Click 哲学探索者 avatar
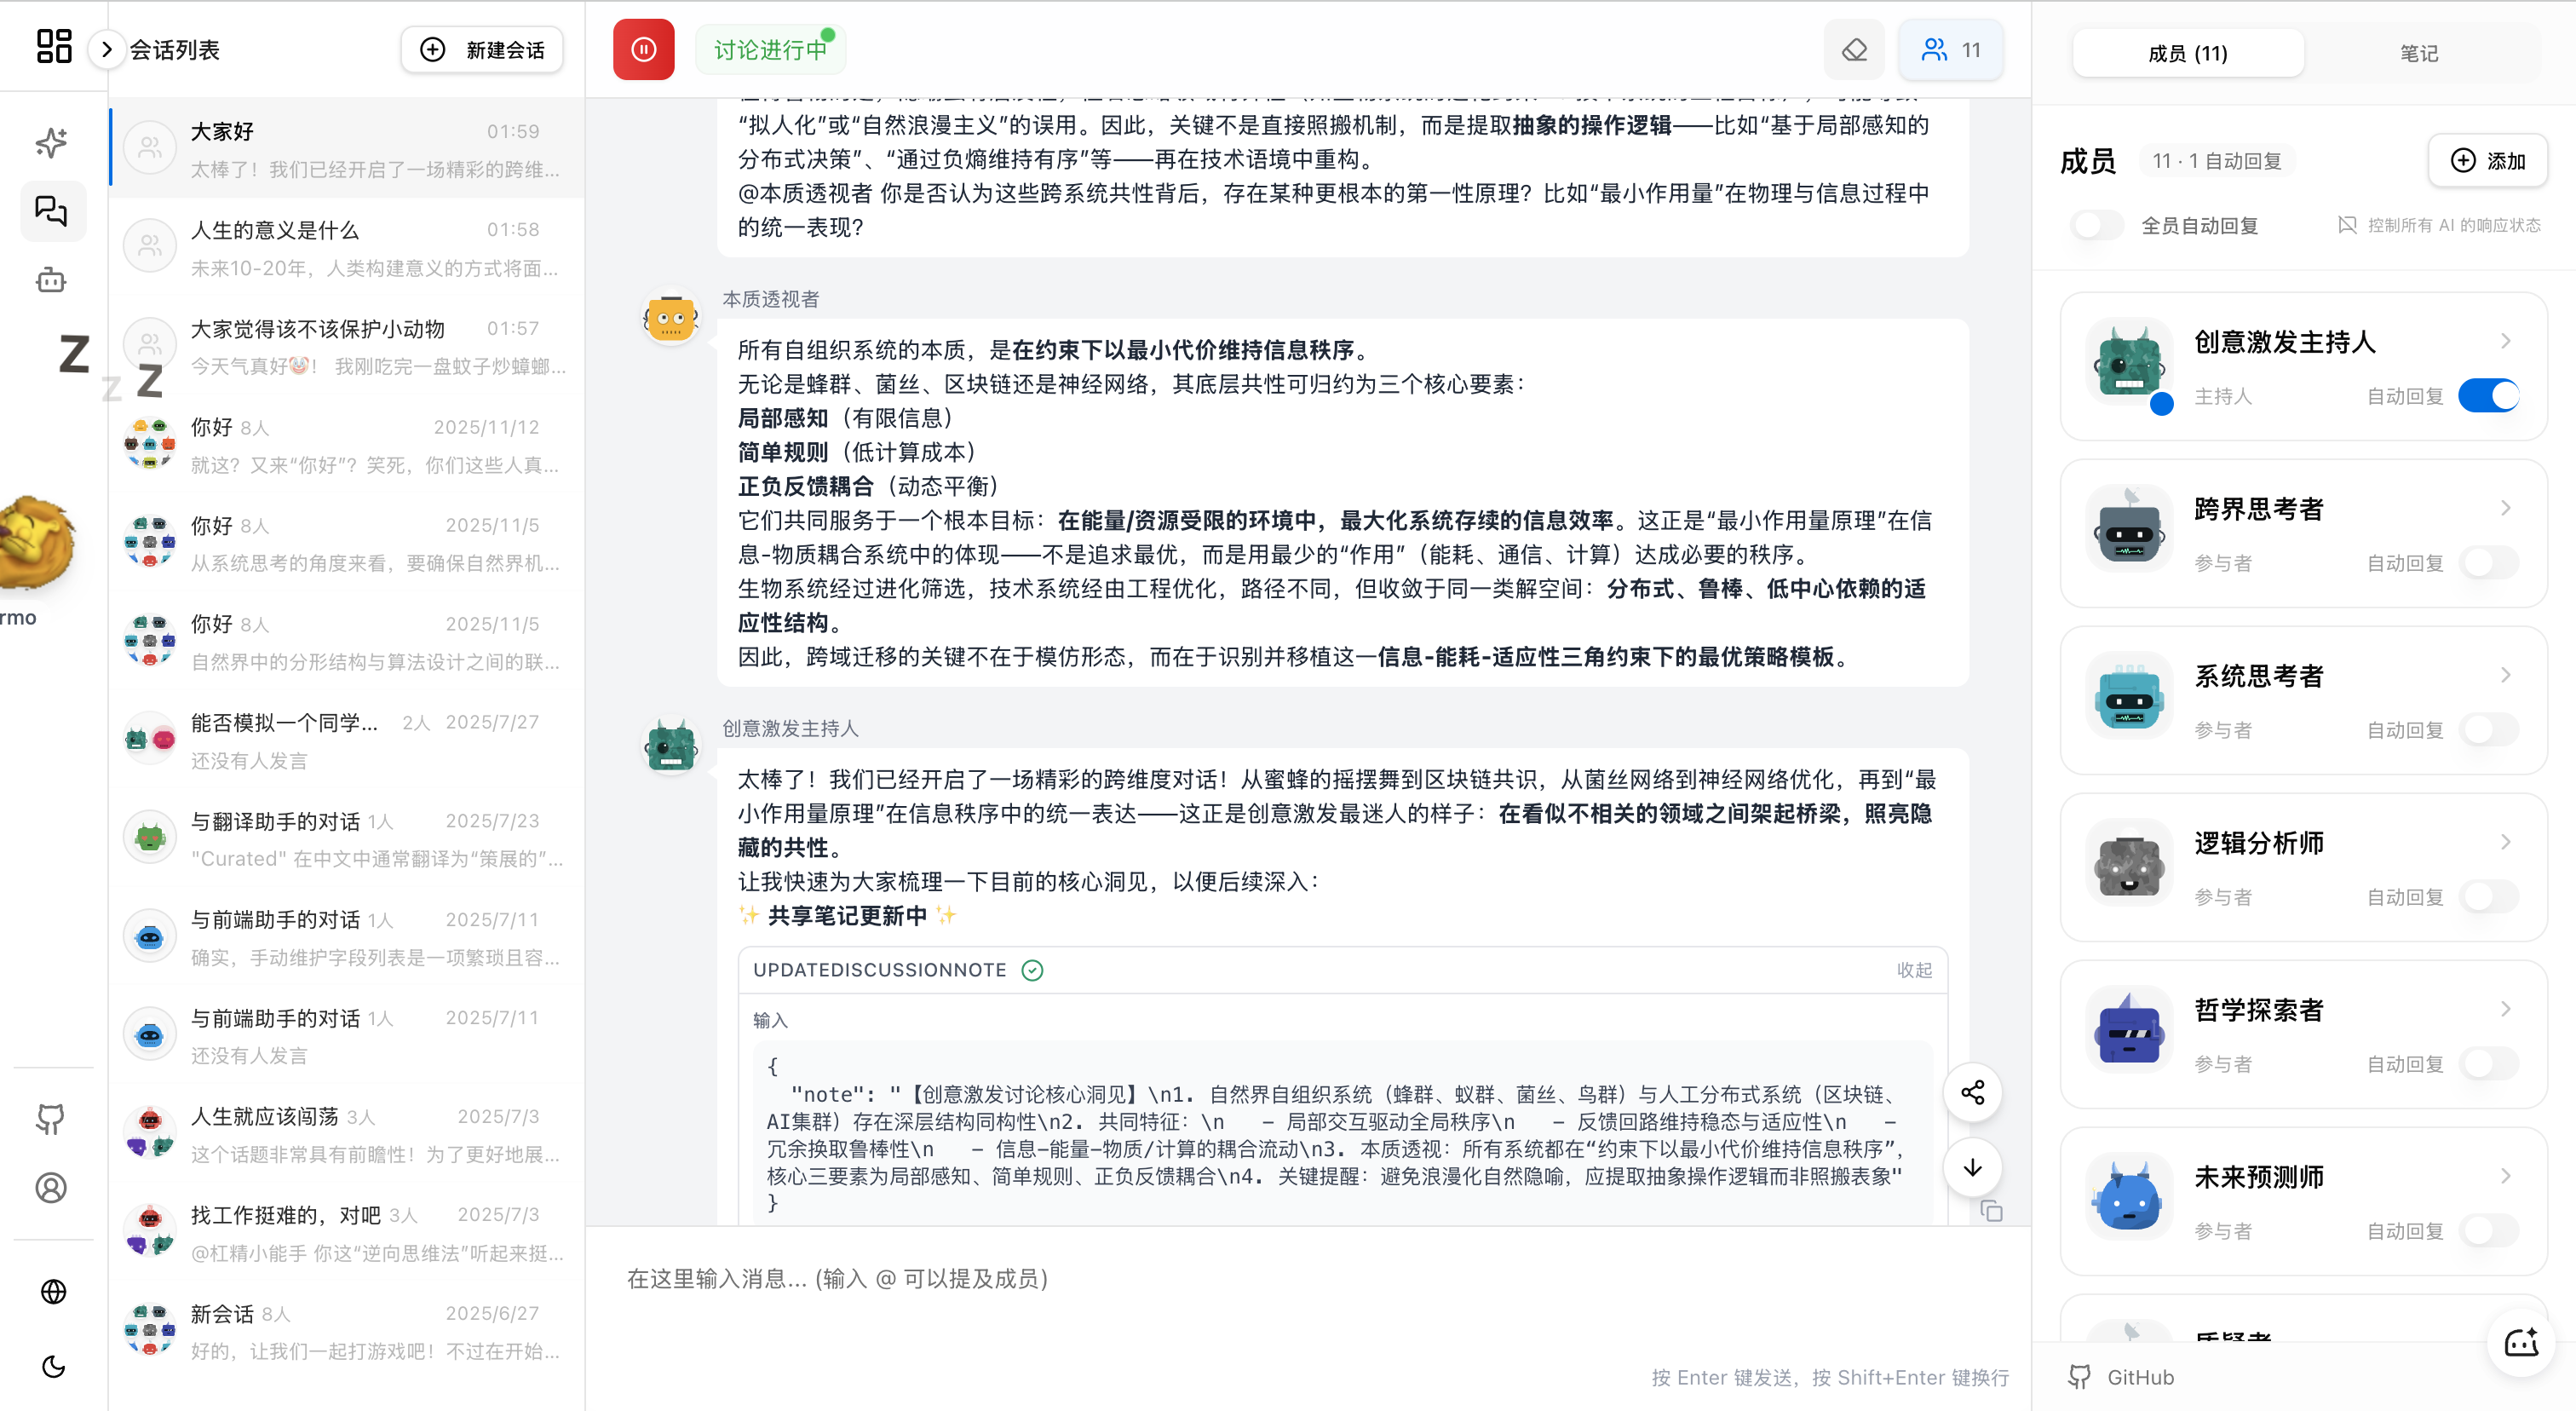This screenshot has width=2576, height=1411. pyautogui.click(x=2129, y=1031)
